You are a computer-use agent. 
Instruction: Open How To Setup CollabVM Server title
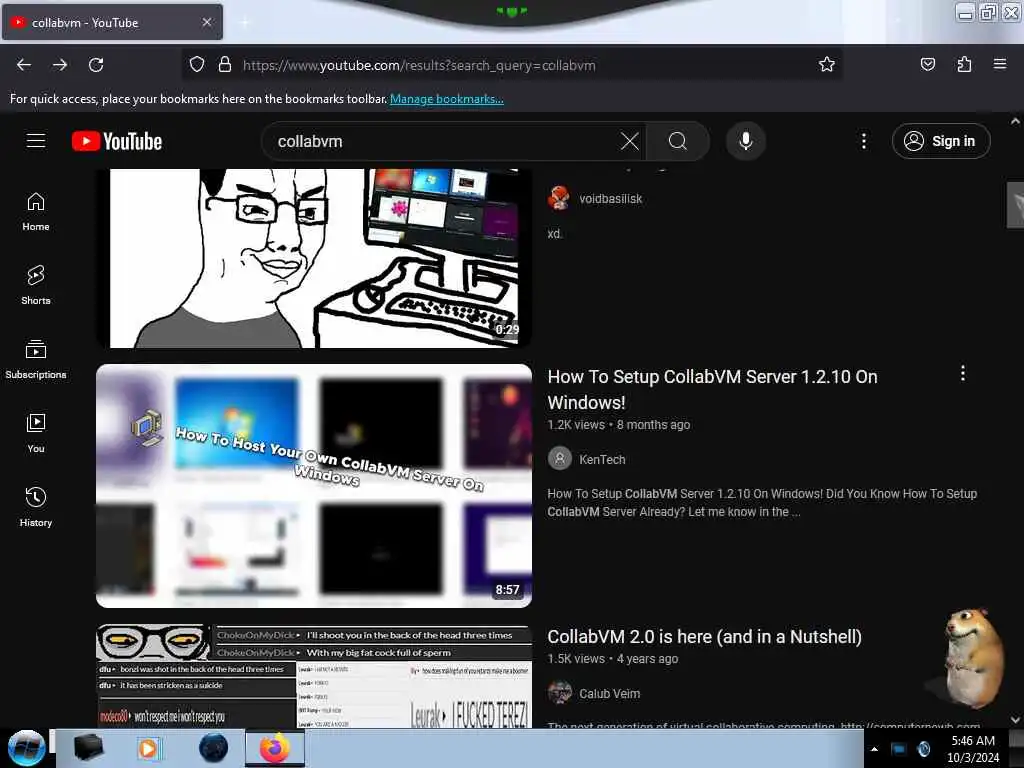click(712, 389)
